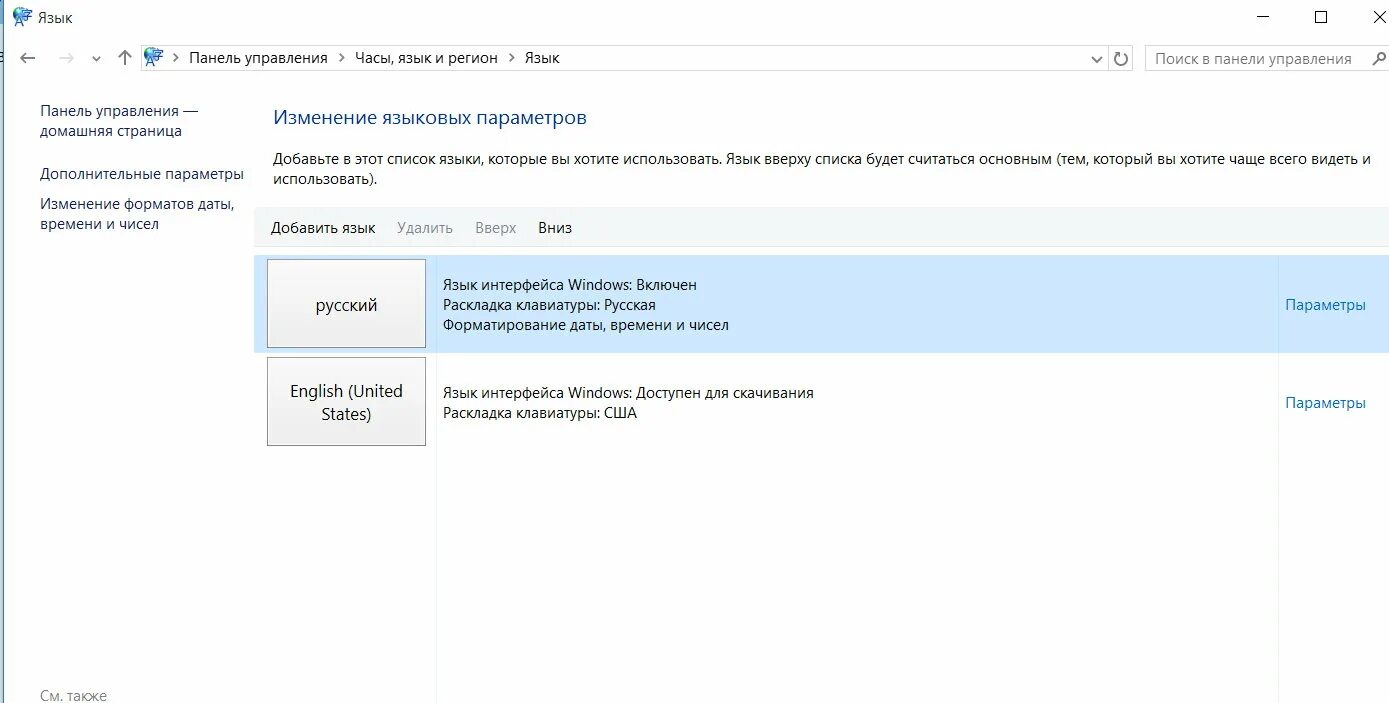The height and width of the screenshot is (703, 1389).
Task: Open Добавить язык
Action: click(x=323, y=227)
